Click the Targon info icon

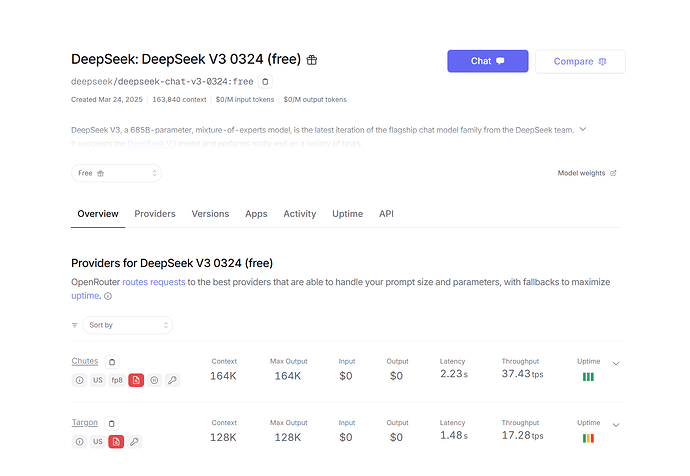pos(79,441)
